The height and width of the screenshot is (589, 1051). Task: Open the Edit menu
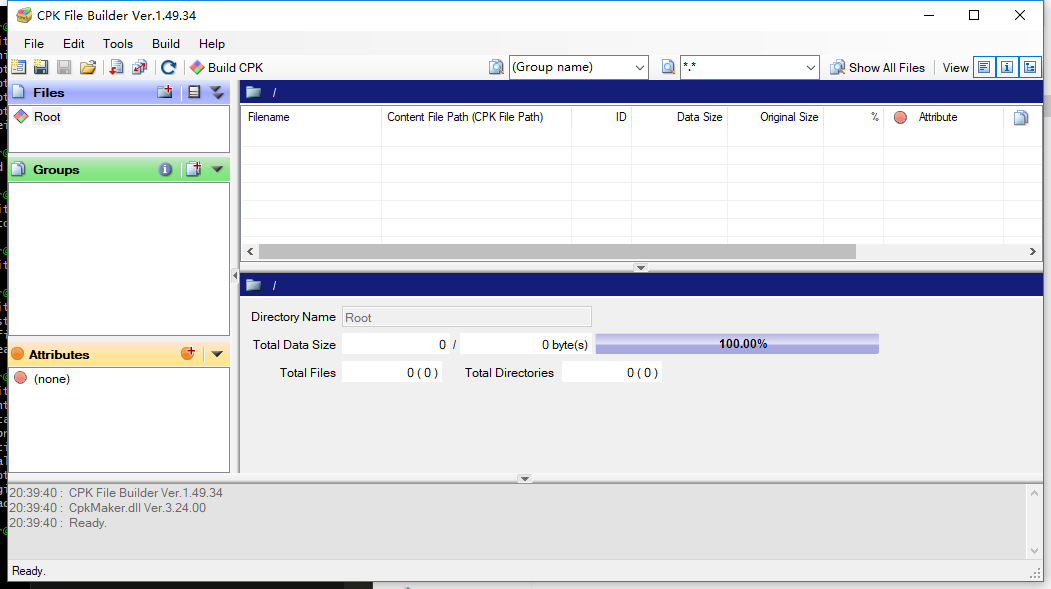coord(74,44)
